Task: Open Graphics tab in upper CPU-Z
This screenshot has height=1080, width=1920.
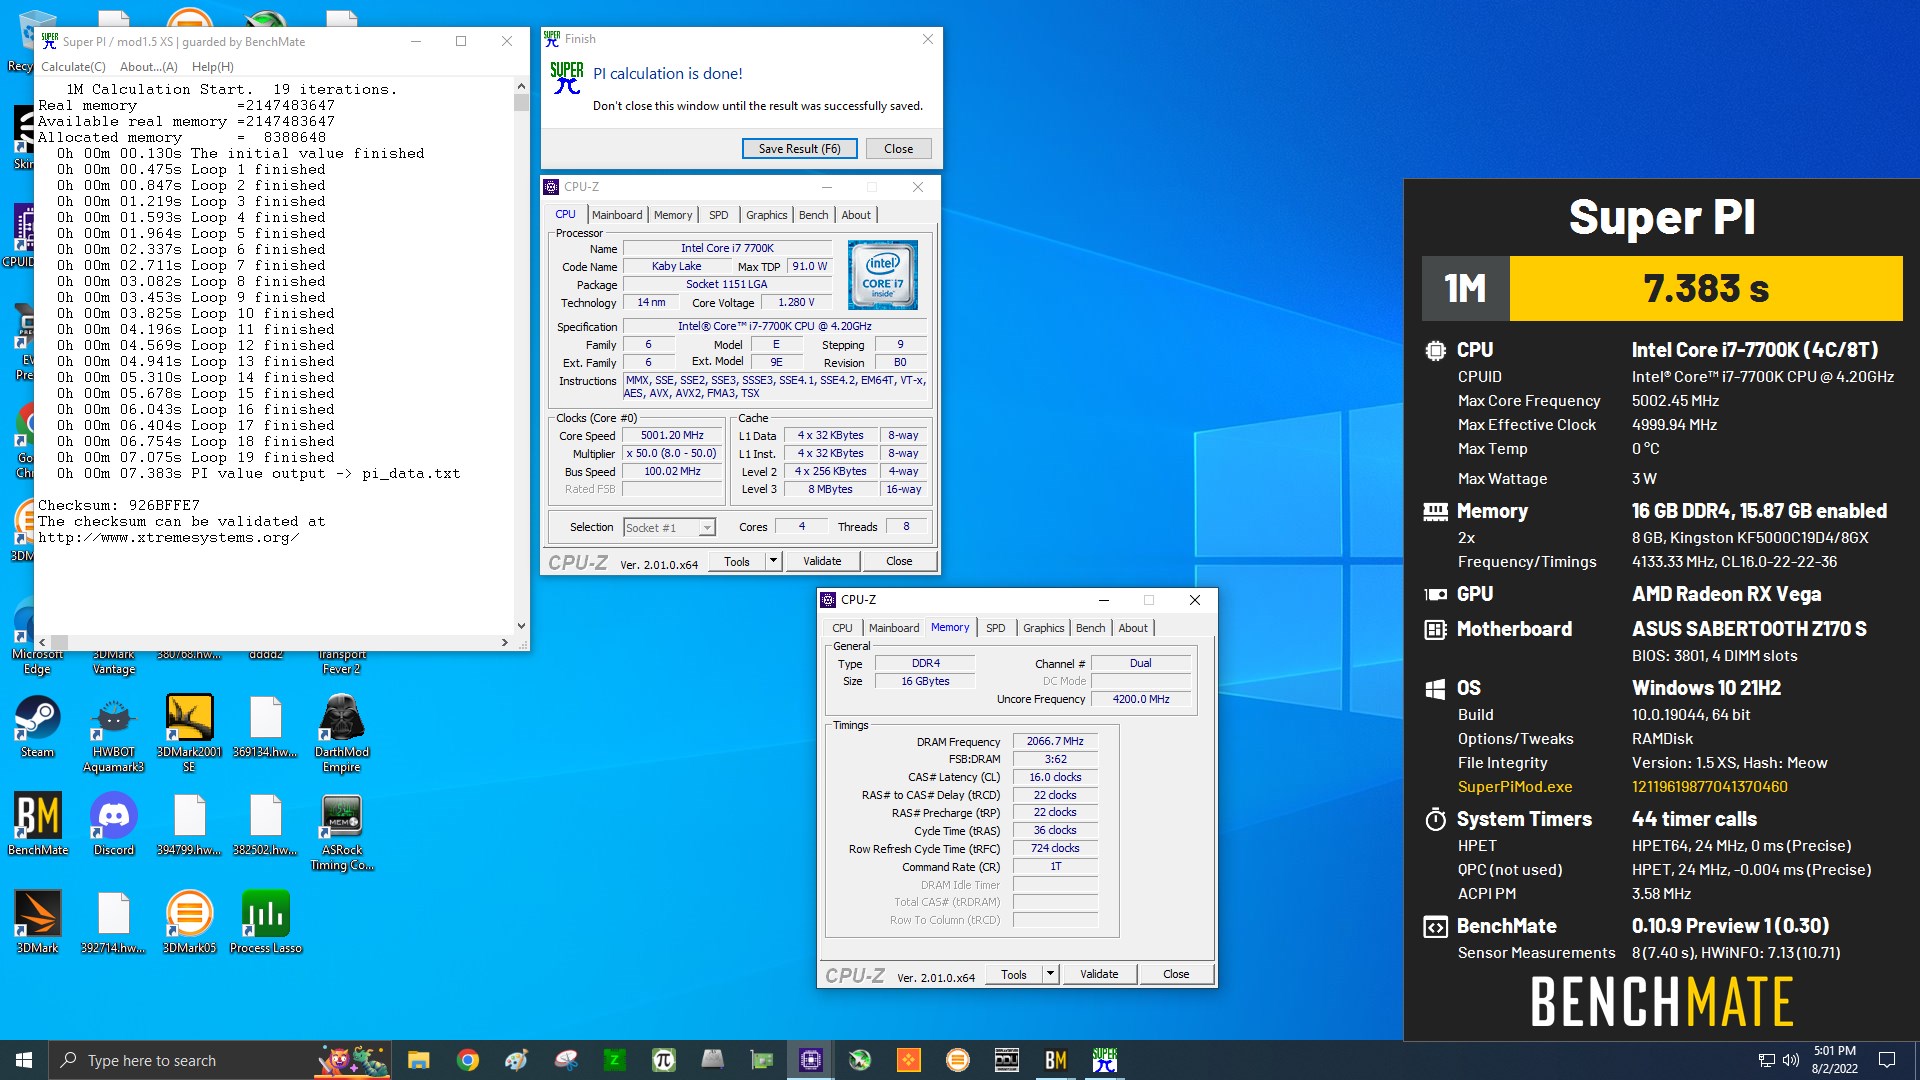Action: point(767,215)
